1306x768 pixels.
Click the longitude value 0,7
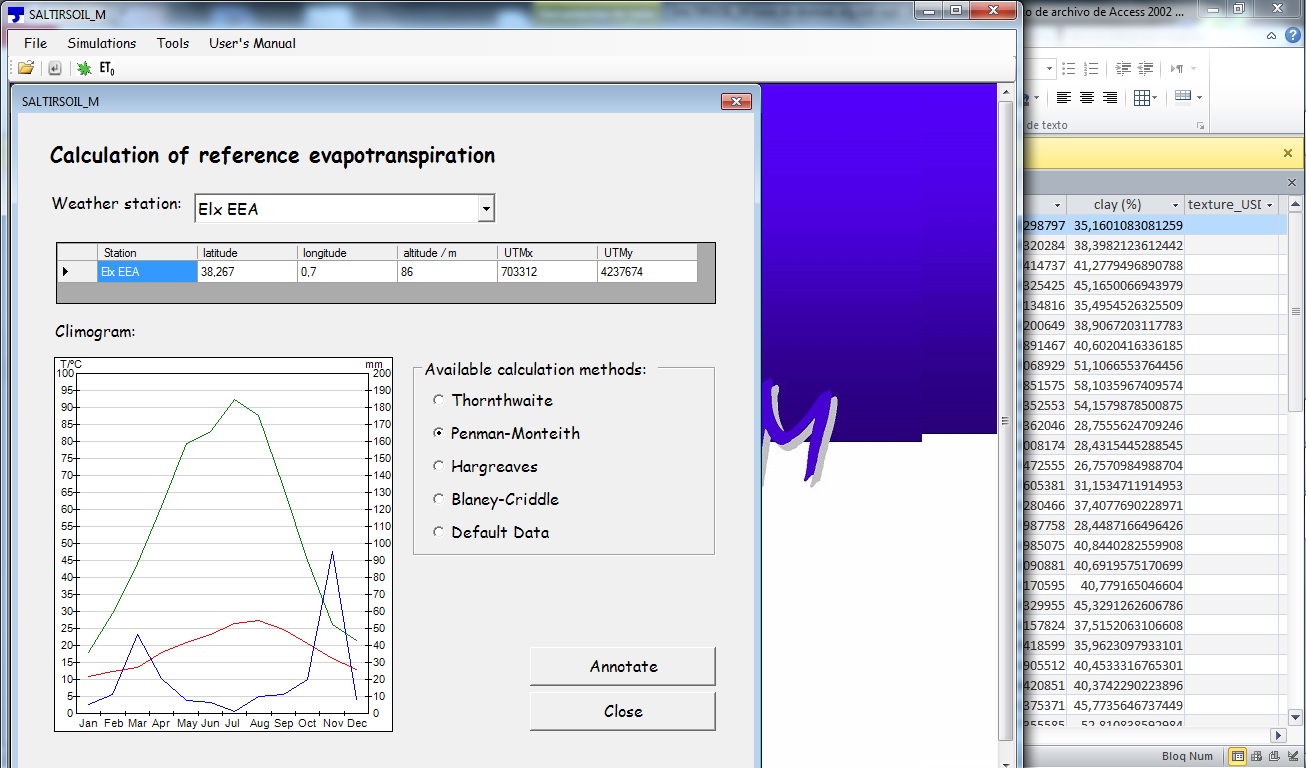point(347,272)
